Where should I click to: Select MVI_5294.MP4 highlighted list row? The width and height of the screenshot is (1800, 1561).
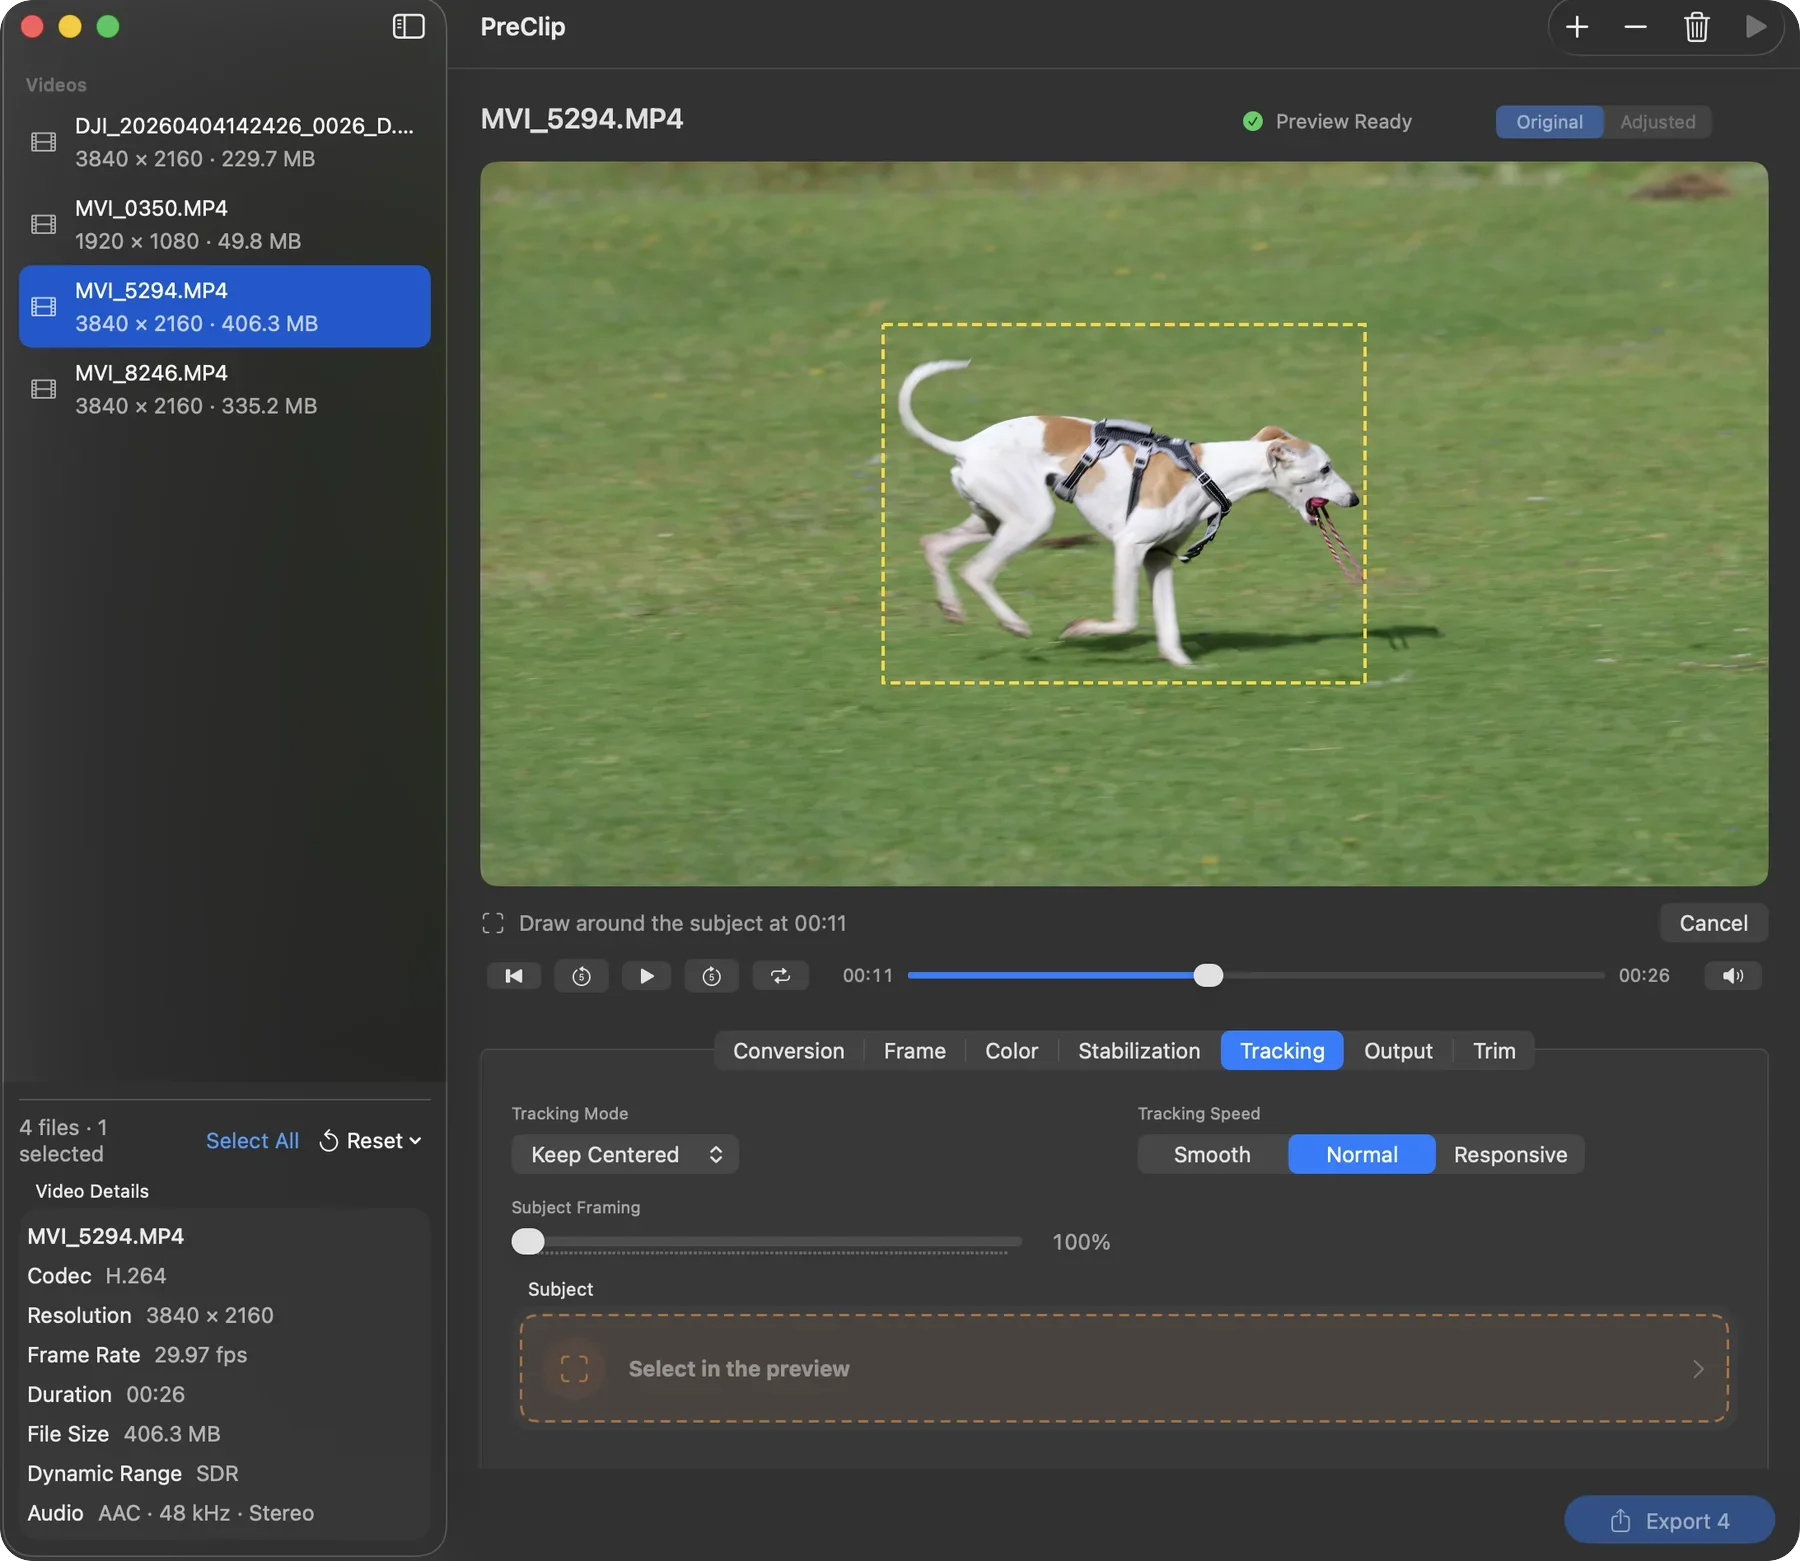(x=225, y=306)
